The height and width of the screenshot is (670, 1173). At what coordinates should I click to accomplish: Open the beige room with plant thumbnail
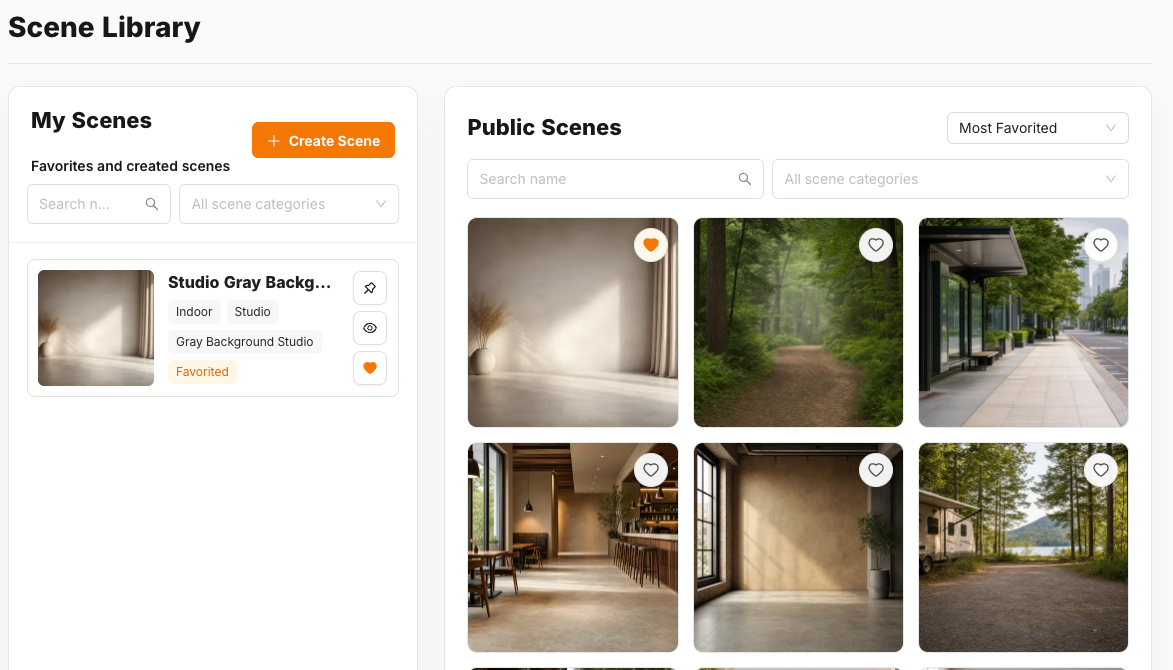tap(798, 547)
